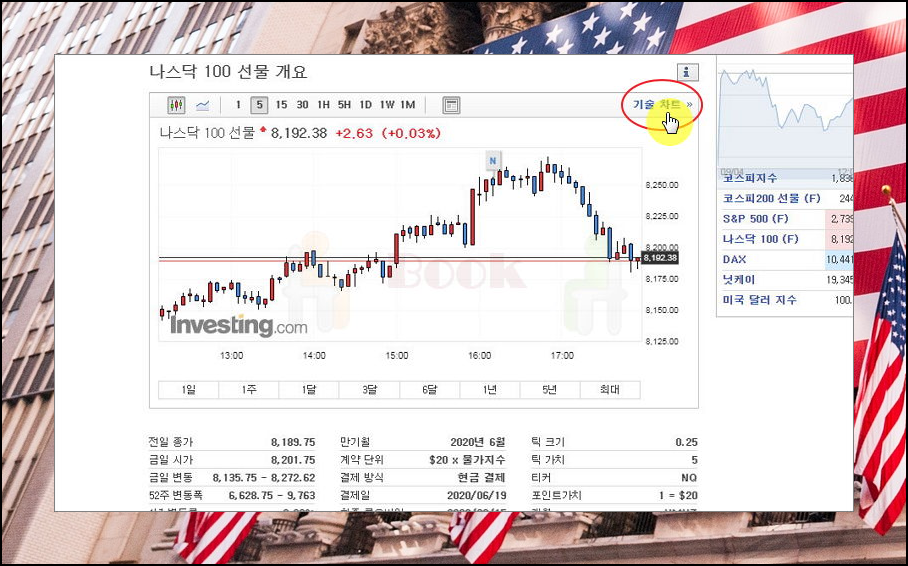Select the 15 minute interval
The width and height of the screenshot is (908, 566).
[281, 105]
